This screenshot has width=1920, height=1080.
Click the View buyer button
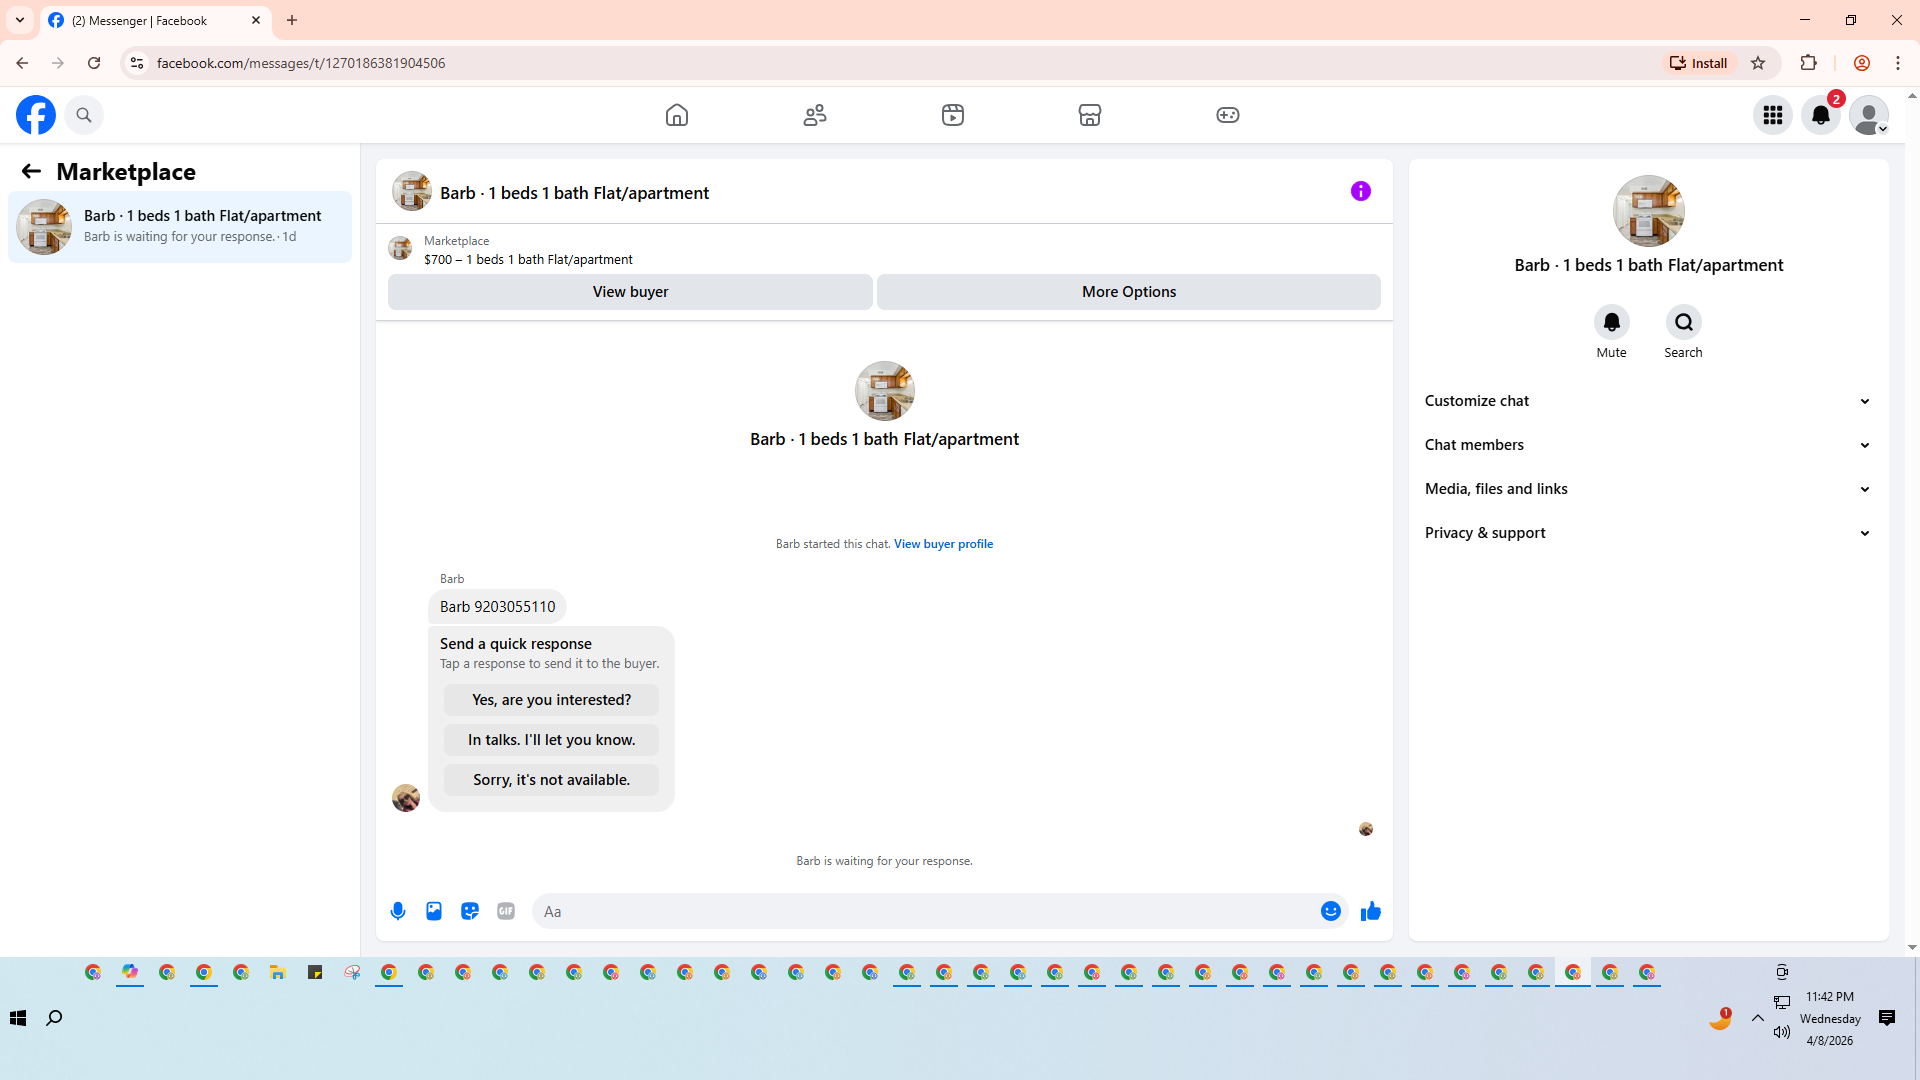tap(630, 292)
